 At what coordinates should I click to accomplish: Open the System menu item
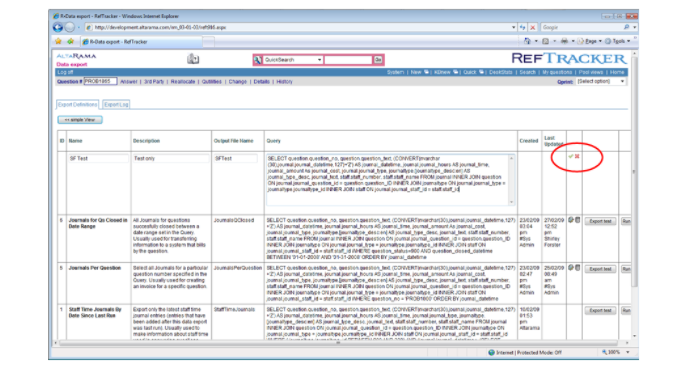coord(395,72)
